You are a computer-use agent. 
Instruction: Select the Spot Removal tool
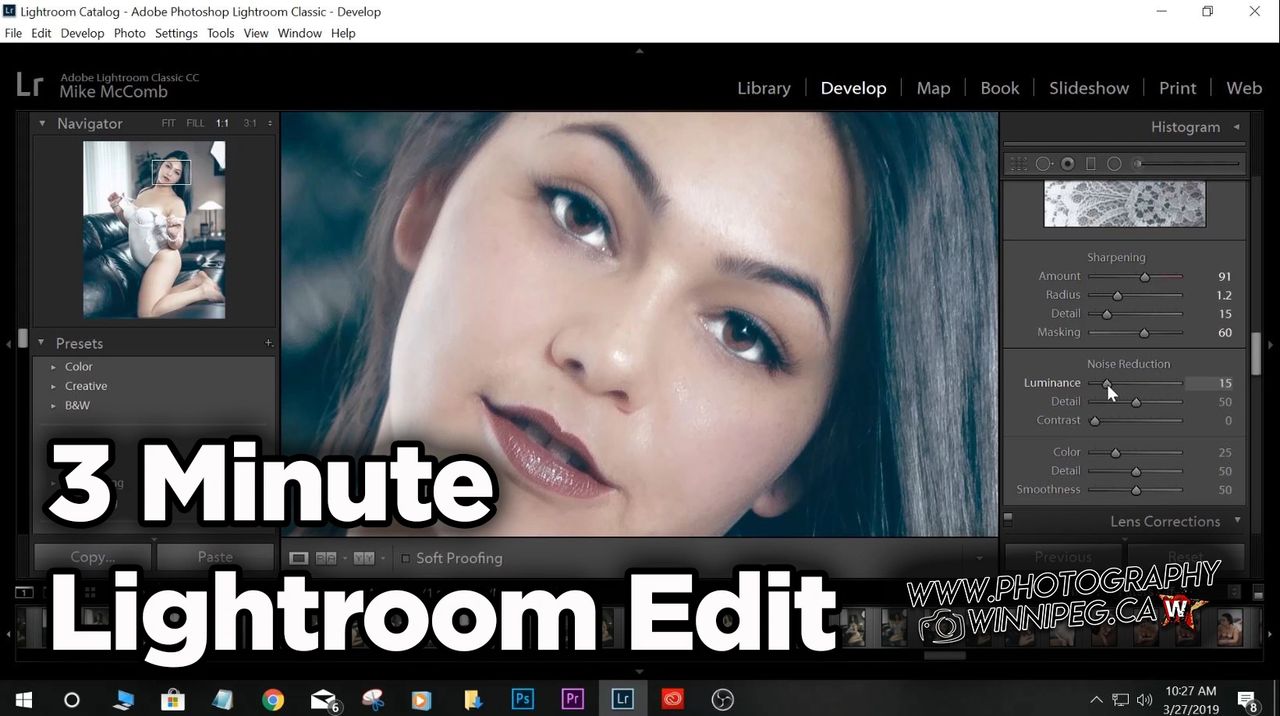tap(1043, 164)
